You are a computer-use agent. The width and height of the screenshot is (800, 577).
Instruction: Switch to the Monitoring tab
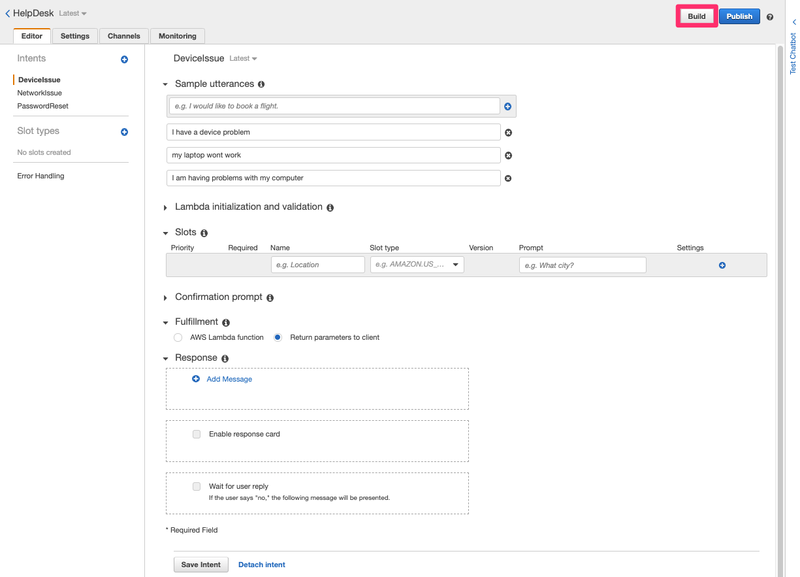178,36
